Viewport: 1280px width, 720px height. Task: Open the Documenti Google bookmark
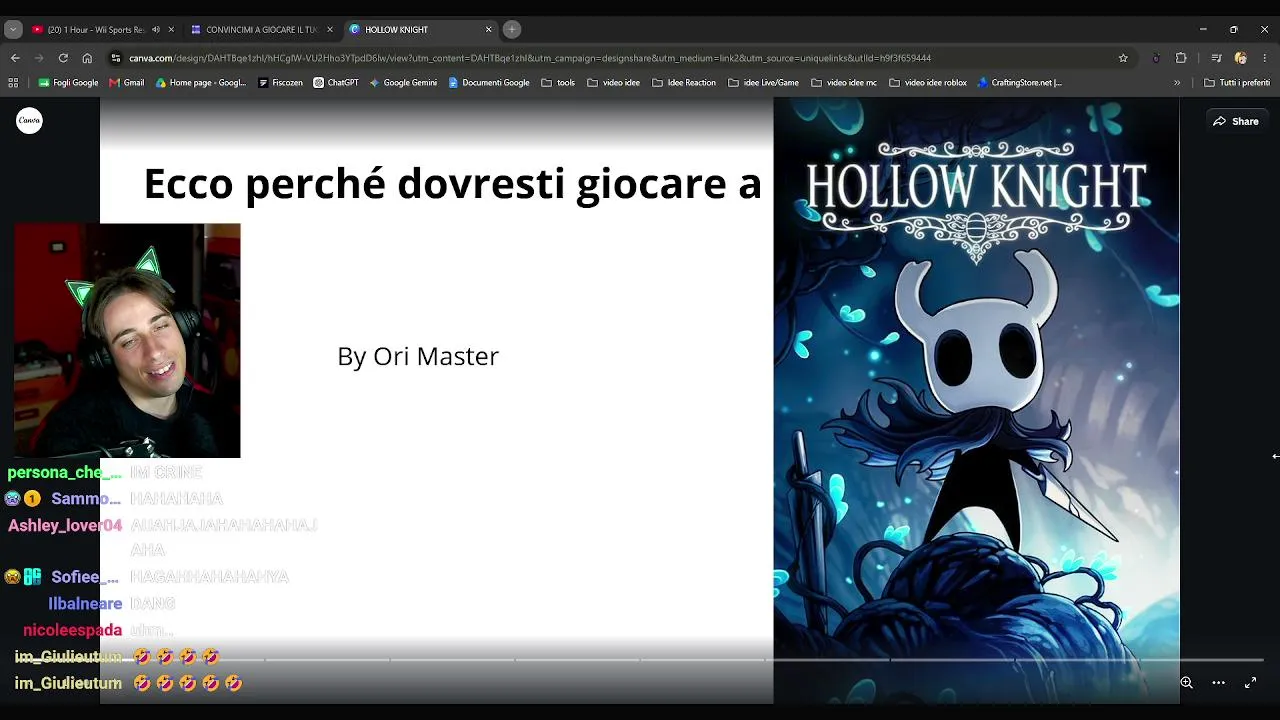pos(489,83)
